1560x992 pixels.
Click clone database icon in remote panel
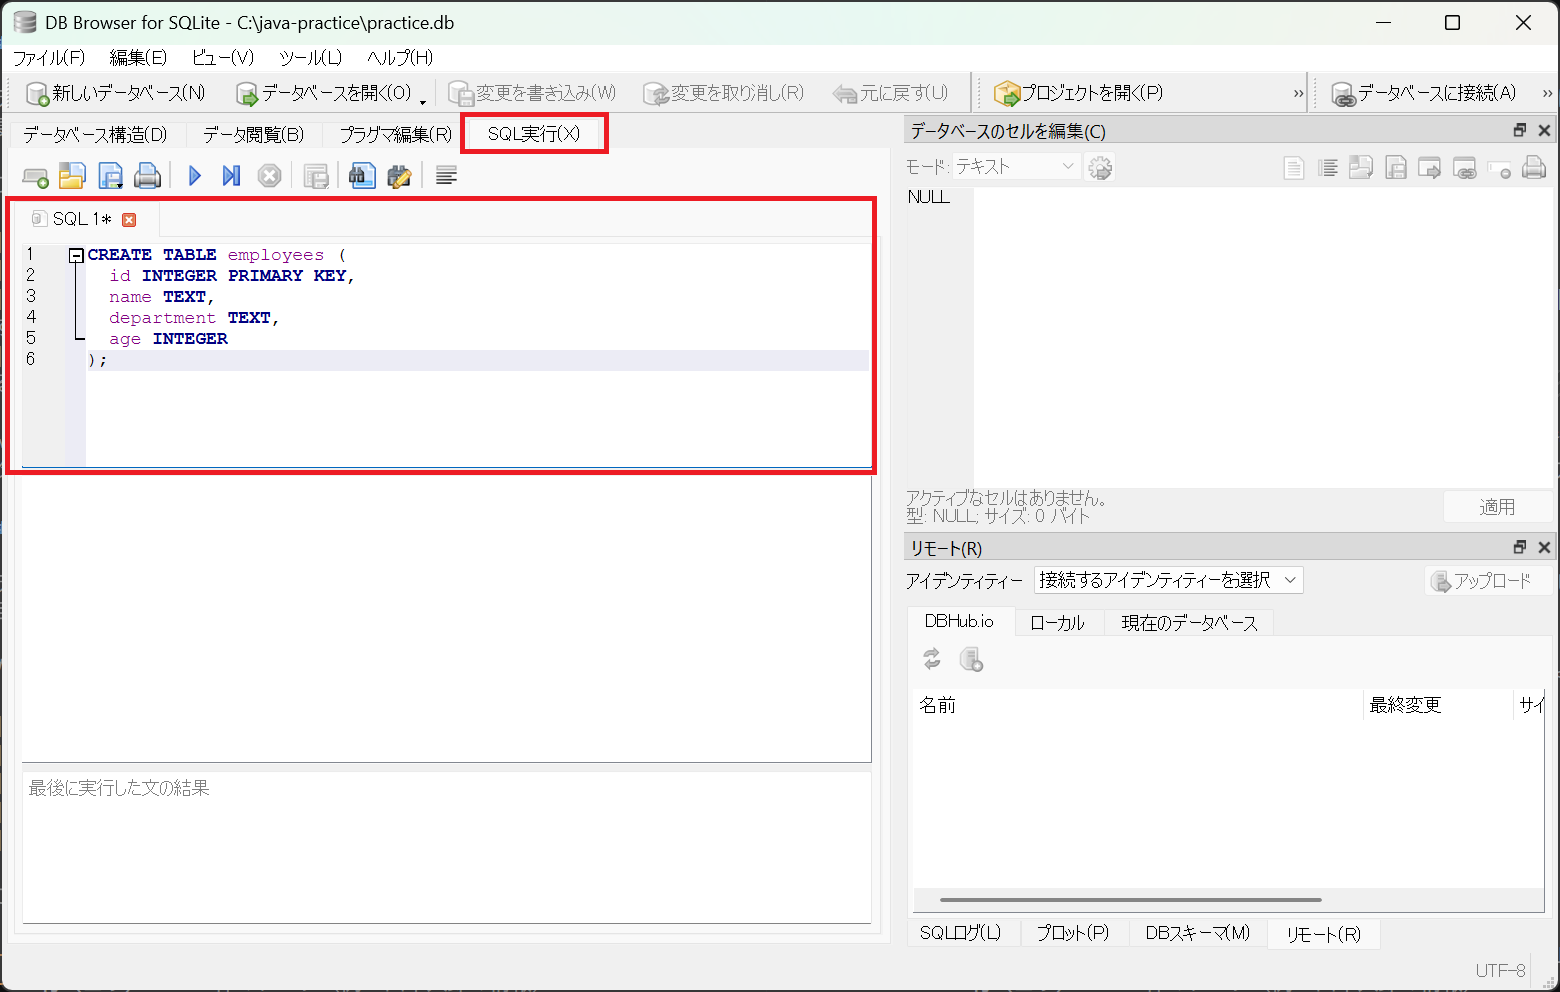(x=971, y=659)
